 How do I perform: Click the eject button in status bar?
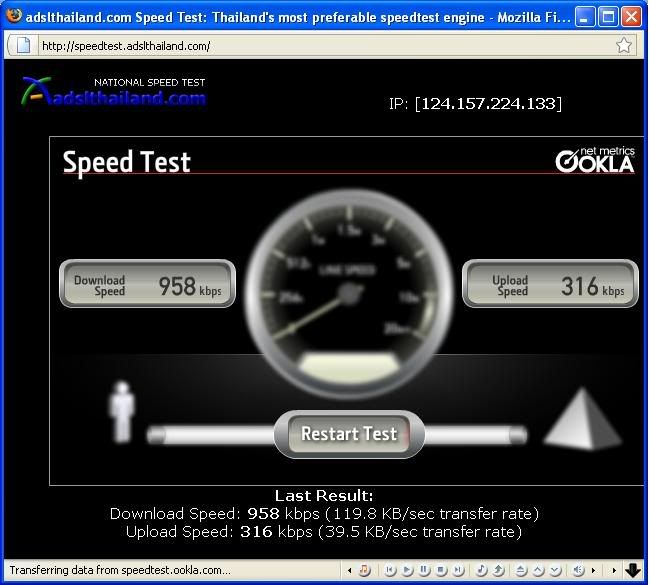(521, 570)
